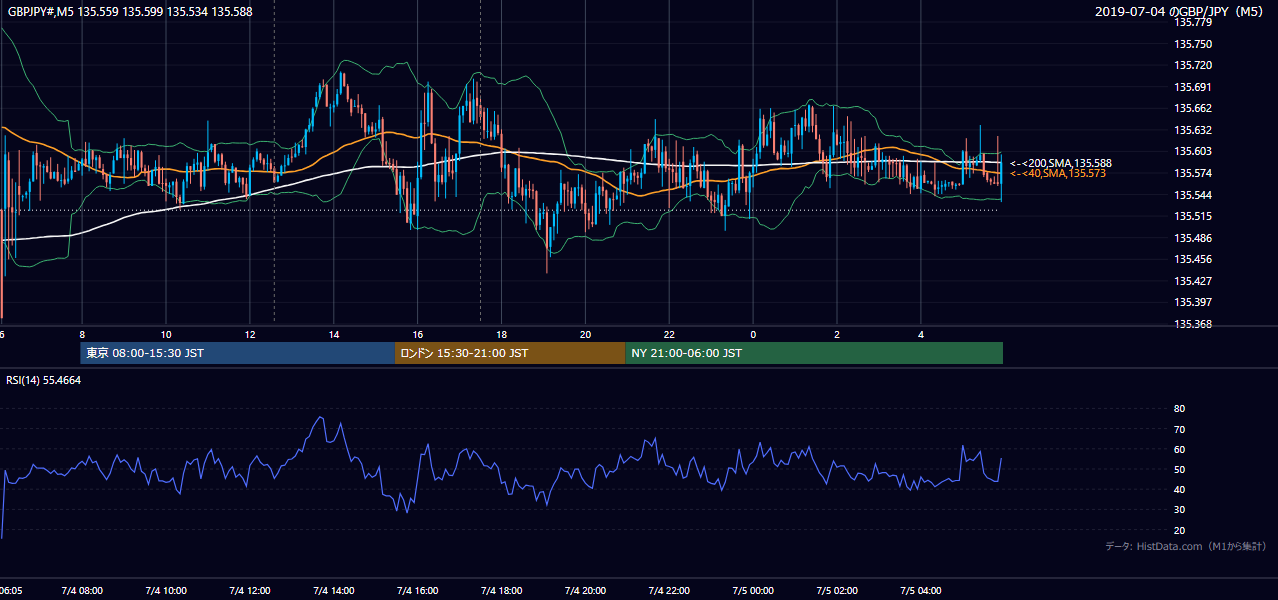The image size is (1278, 600).
Task: Click the 7/4 10:00 bottom time label
Action: (166, 591)
